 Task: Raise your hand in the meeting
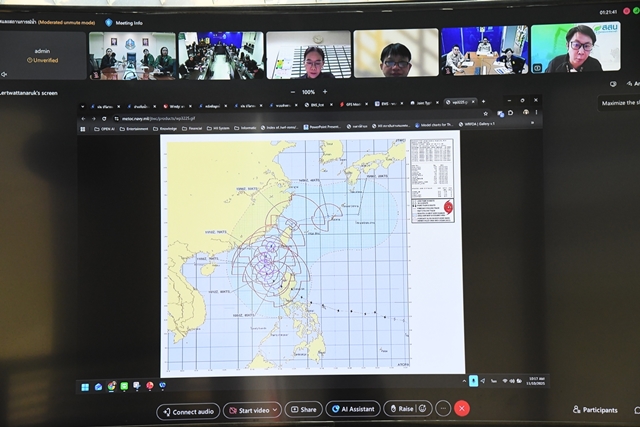coord(400,409)
